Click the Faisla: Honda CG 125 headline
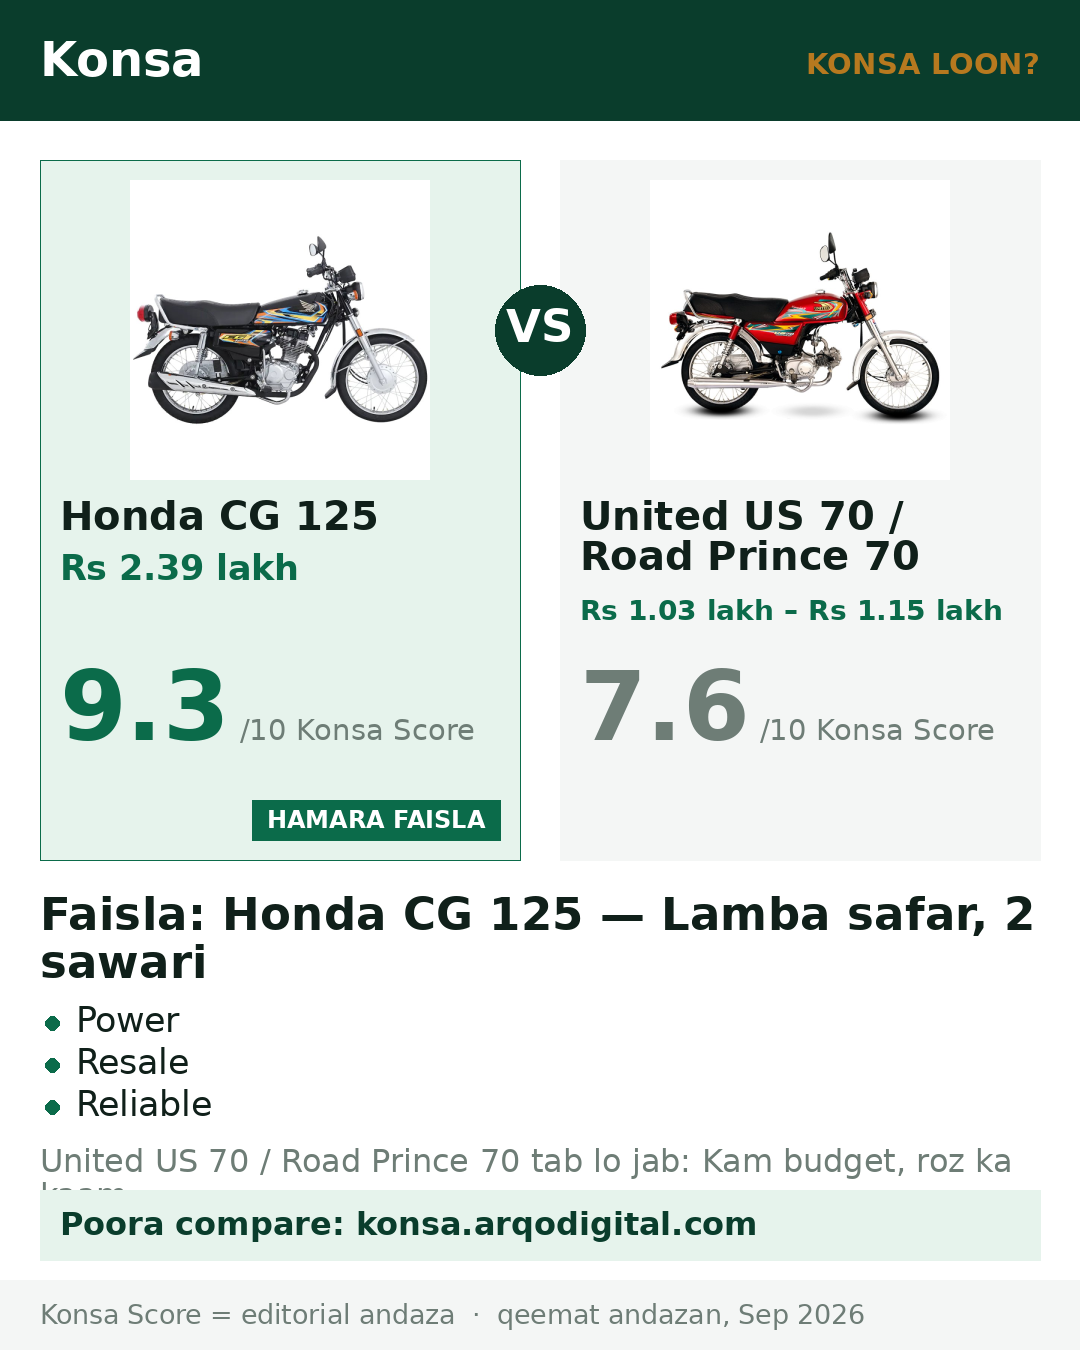1080x1350 pixels. click(x=537, y=938)
